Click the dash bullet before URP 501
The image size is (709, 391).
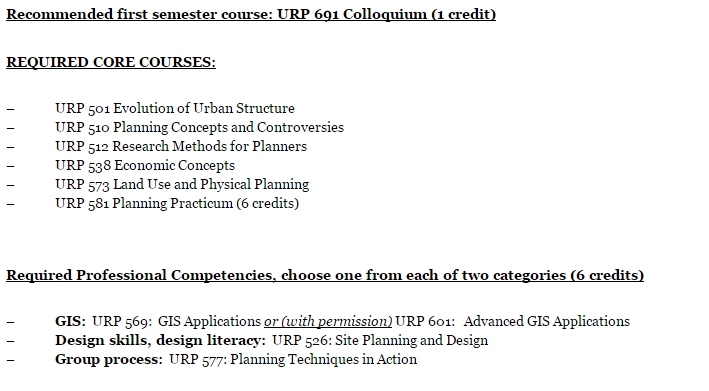[10, 109]
